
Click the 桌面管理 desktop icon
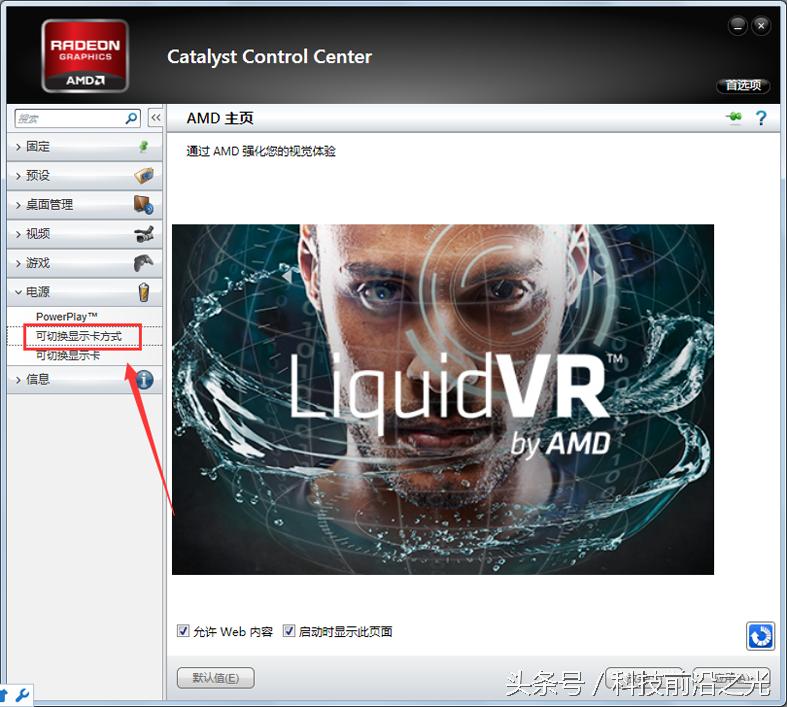[144, 205]
